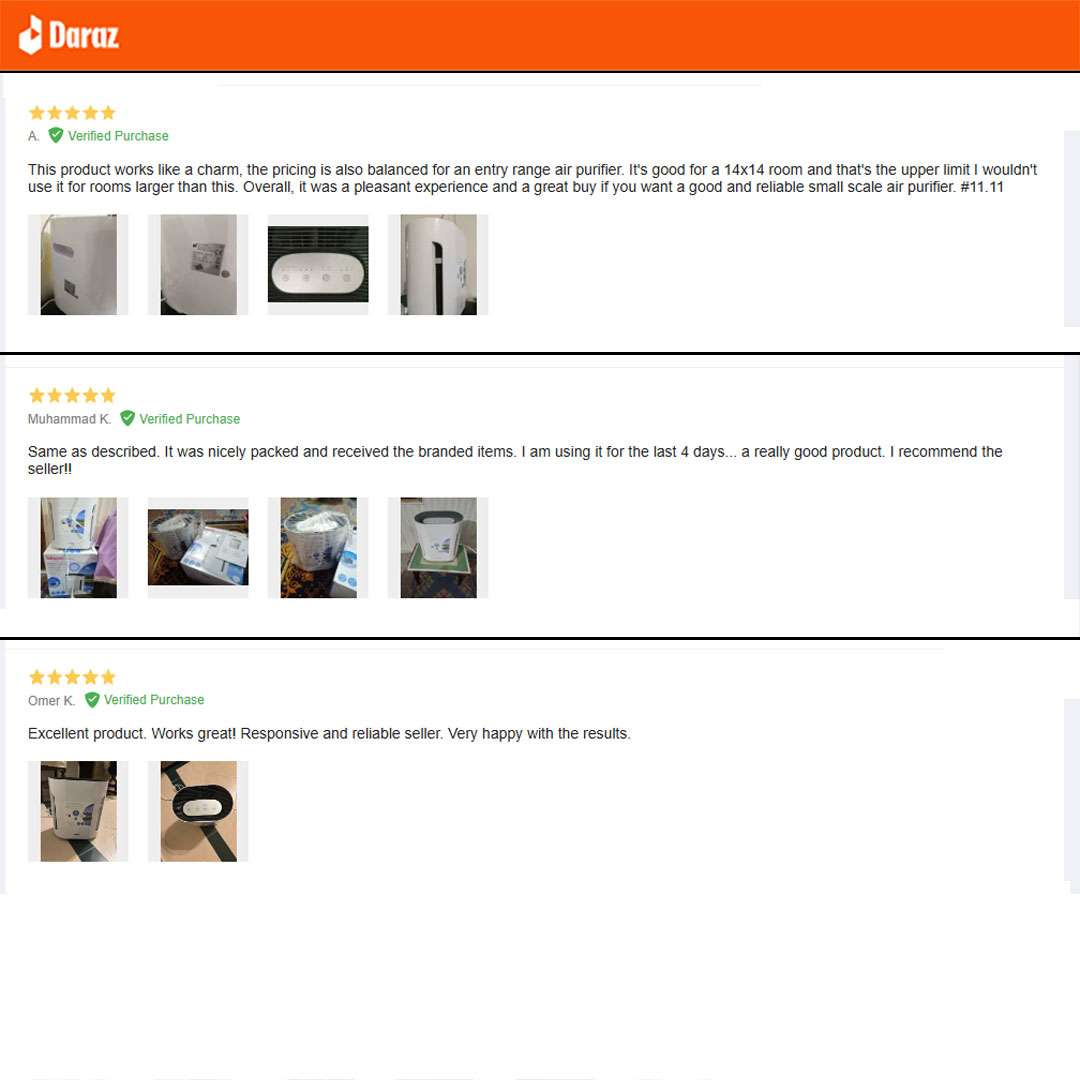The width and height of the screenshot is (1080, 1080).
Task: Click verified shield icon beside Muhammad K.
Action: click(x=127, y=418)
